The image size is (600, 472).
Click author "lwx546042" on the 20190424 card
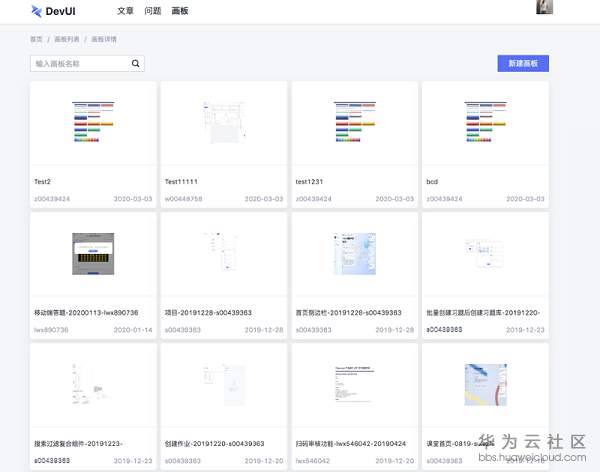pos(313,461)
